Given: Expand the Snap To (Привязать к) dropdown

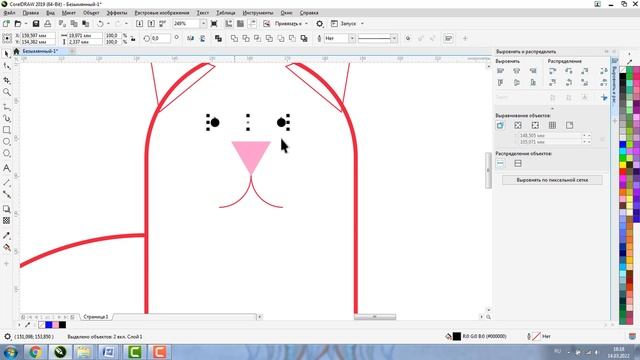Looking at the screenshot, I should [x=307, y=24].
